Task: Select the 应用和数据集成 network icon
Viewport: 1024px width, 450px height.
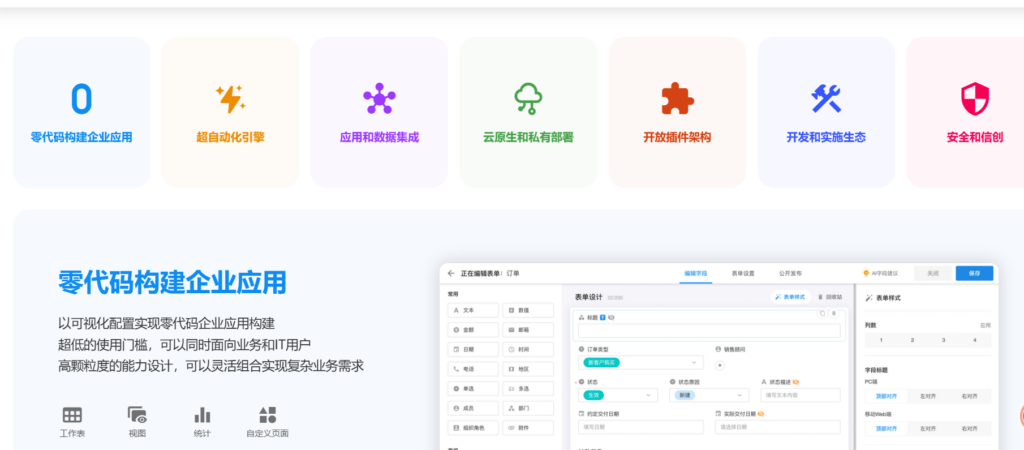Action: pos(379,98)
